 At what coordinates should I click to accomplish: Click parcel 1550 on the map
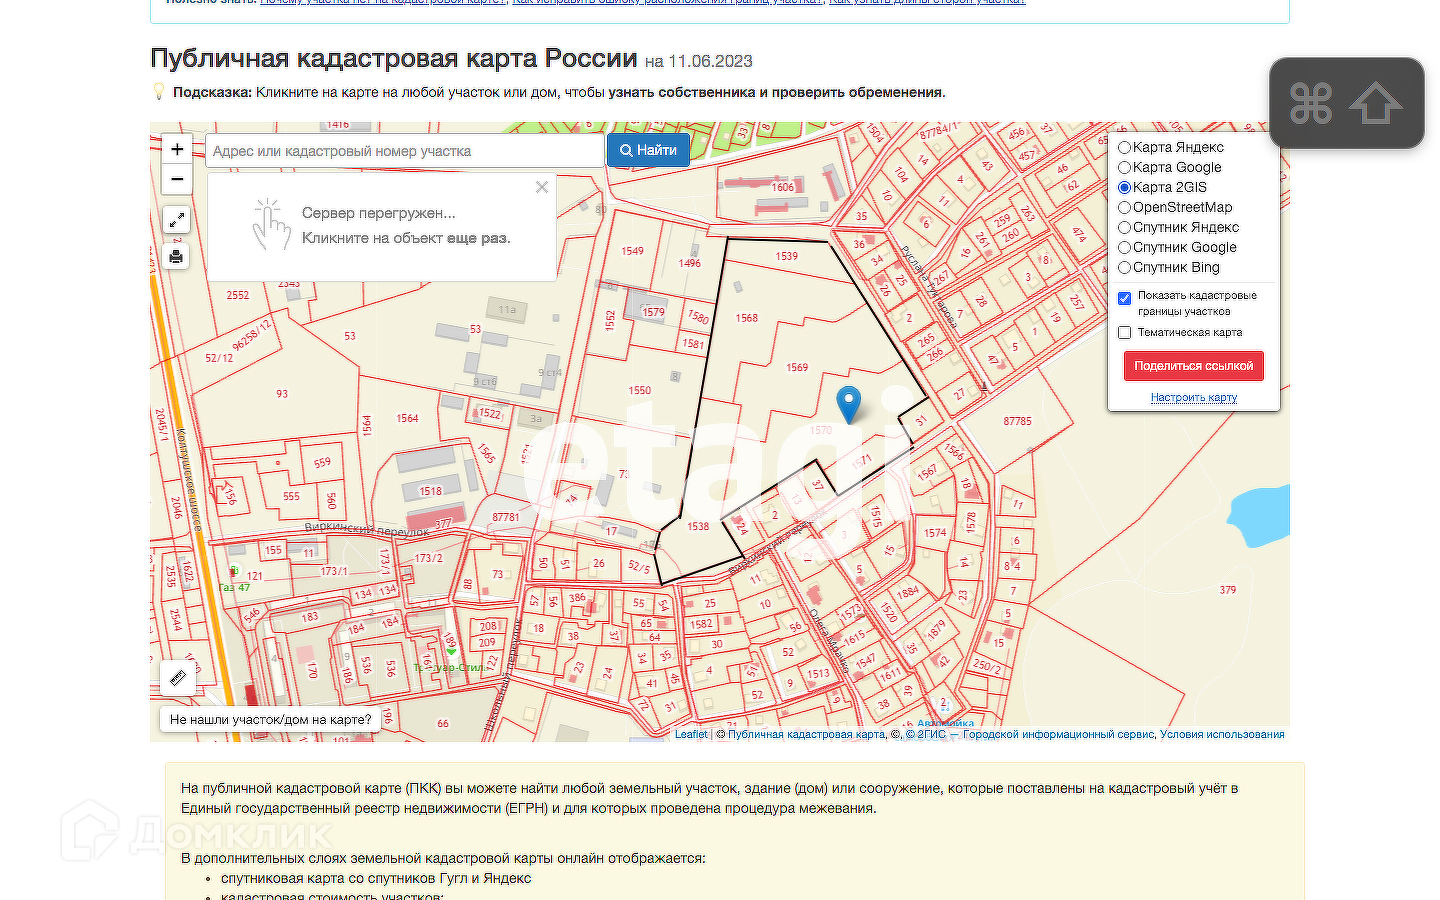[x=640, y=390]
